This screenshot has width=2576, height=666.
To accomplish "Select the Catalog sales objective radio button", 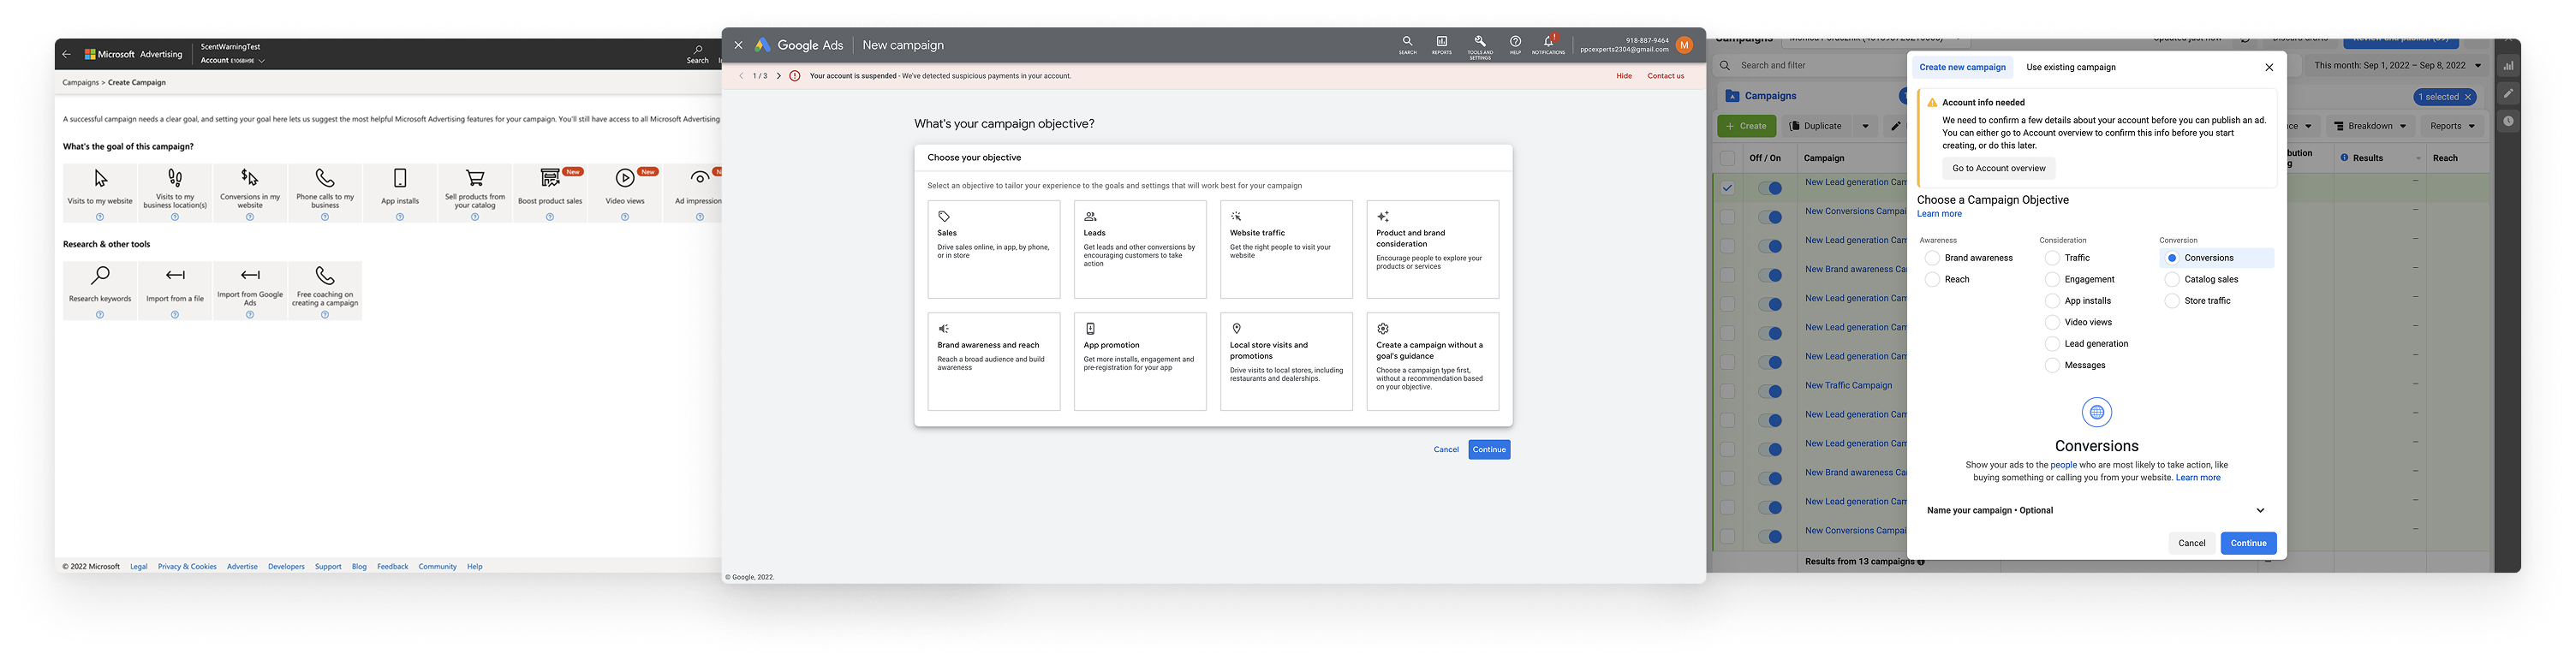I will [x=2172, y=280].
